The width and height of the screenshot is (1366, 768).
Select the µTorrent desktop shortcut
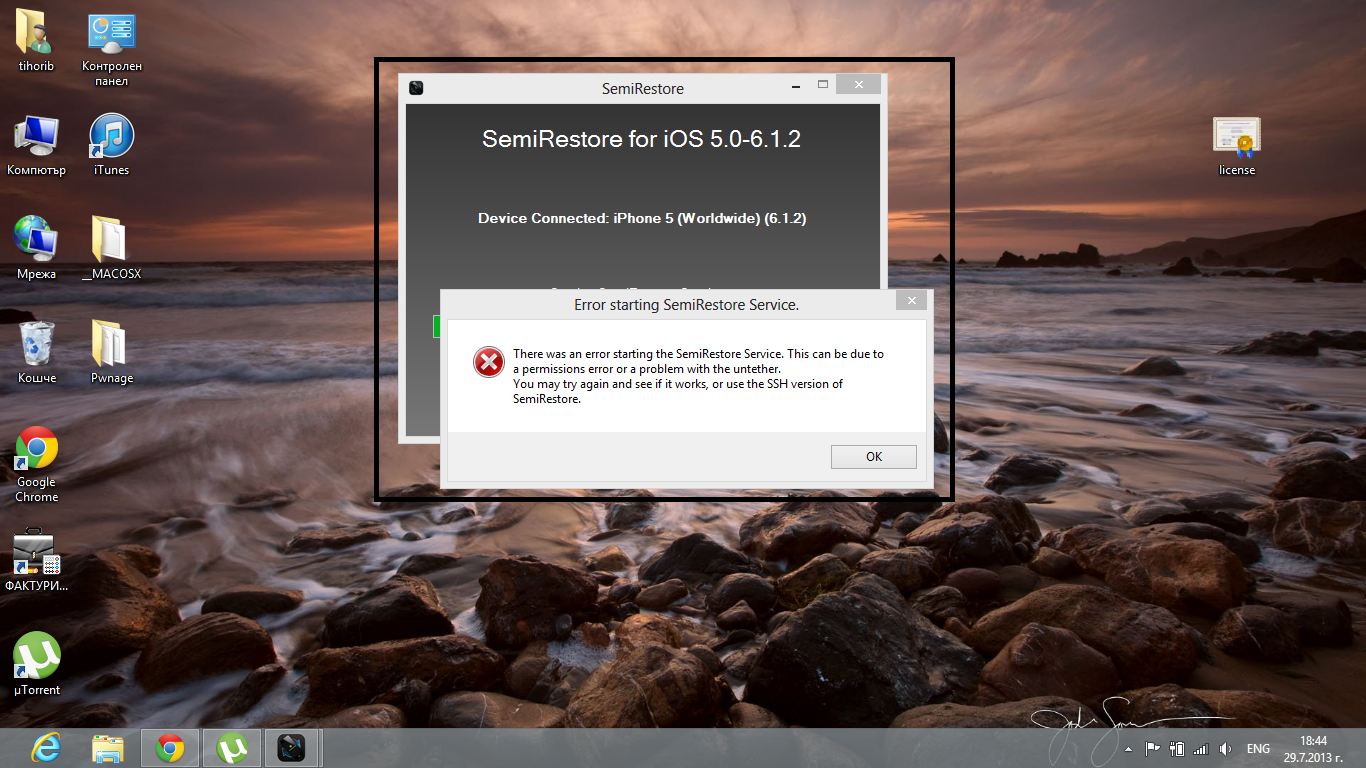coord(37,664)
